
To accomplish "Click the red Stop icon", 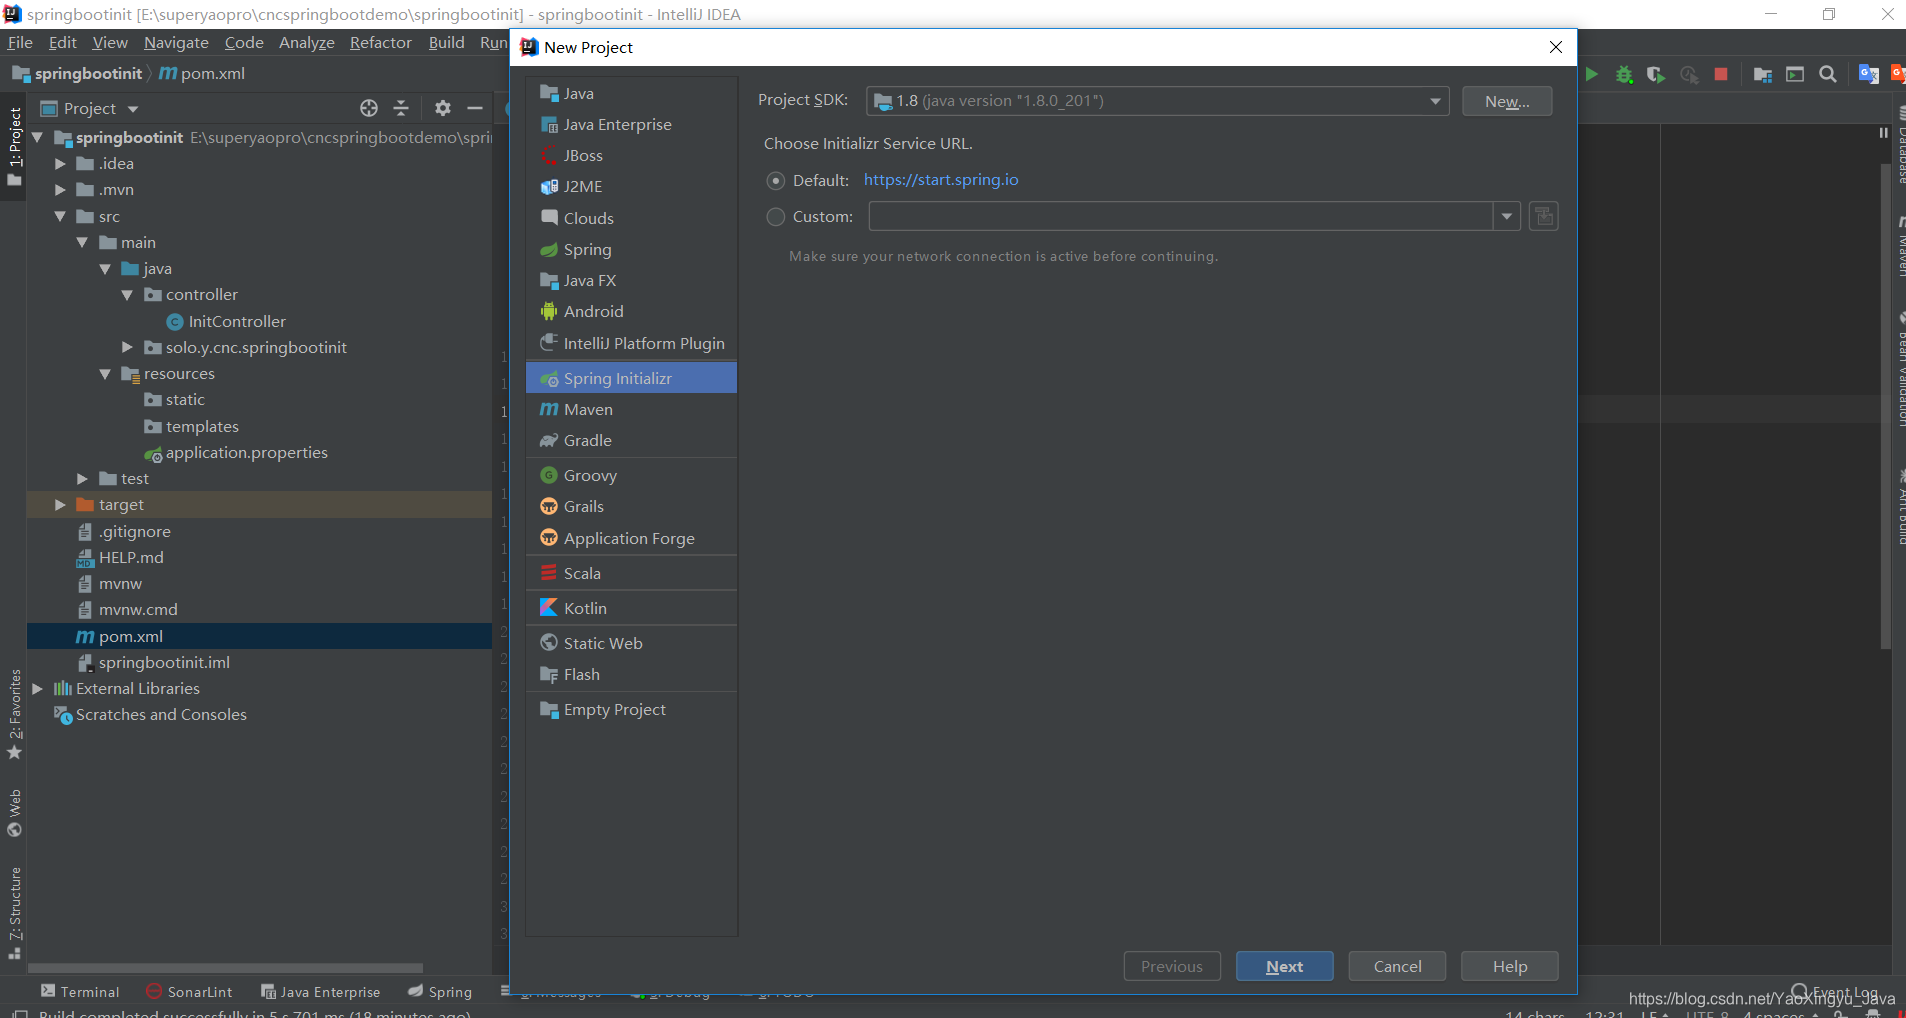I will coord(1721,74).
